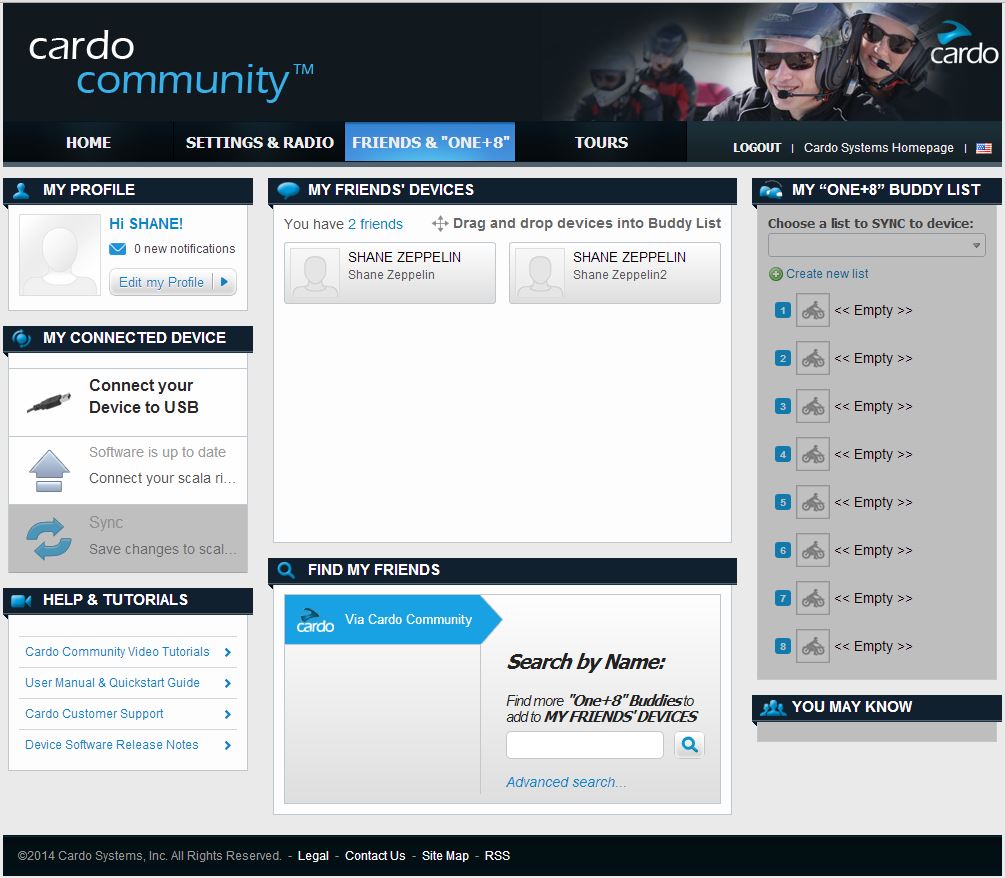Viewport: 1005px width, 878px height.
Task: Click the drag and drop move icon
Action: click(440, 224)
